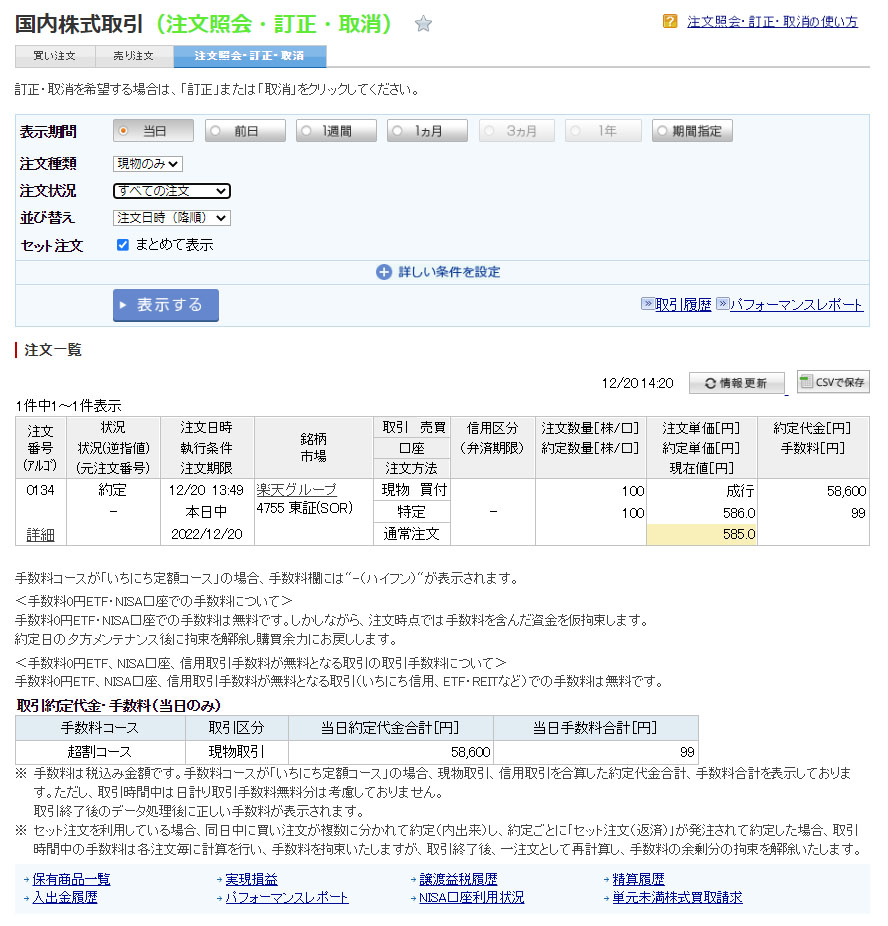Click the favorite star icon beside title
This screenshot has height=926, width=888.
point(423,24)
